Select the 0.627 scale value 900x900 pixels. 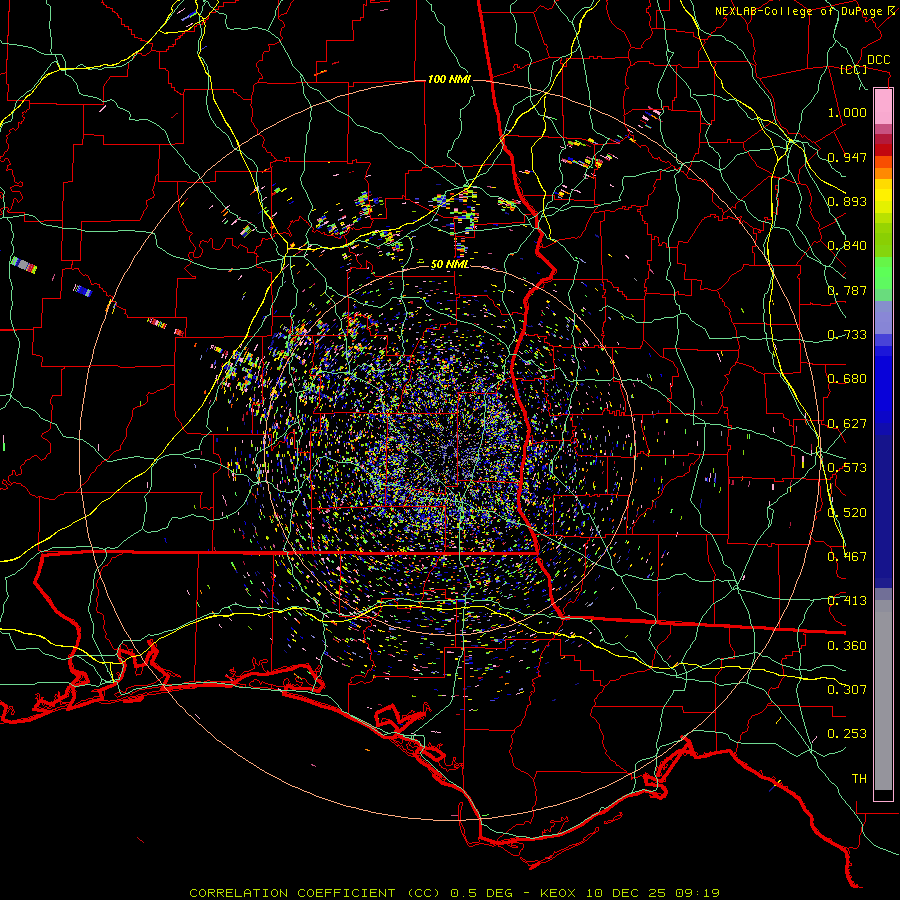[x=847, y=424]
